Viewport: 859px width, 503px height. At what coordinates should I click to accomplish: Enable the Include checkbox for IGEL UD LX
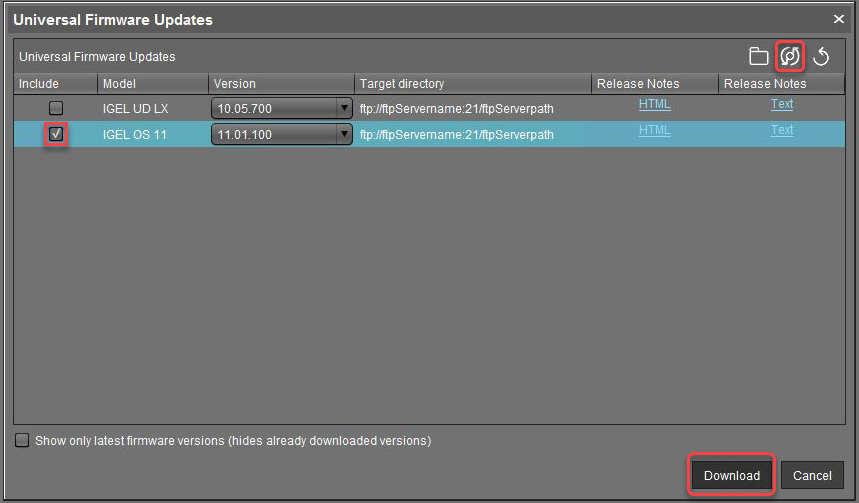tap(56, 108)
